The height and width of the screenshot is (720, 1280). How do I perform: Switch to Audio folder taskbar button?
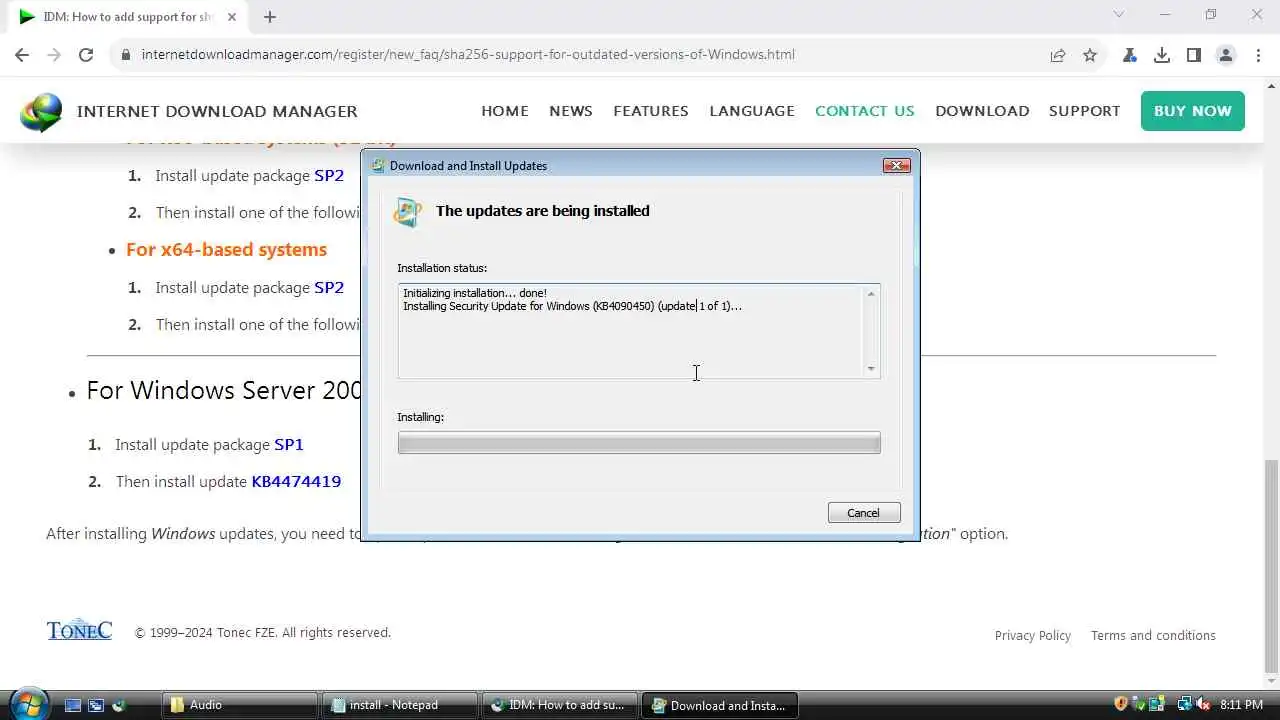click(240, 705)
